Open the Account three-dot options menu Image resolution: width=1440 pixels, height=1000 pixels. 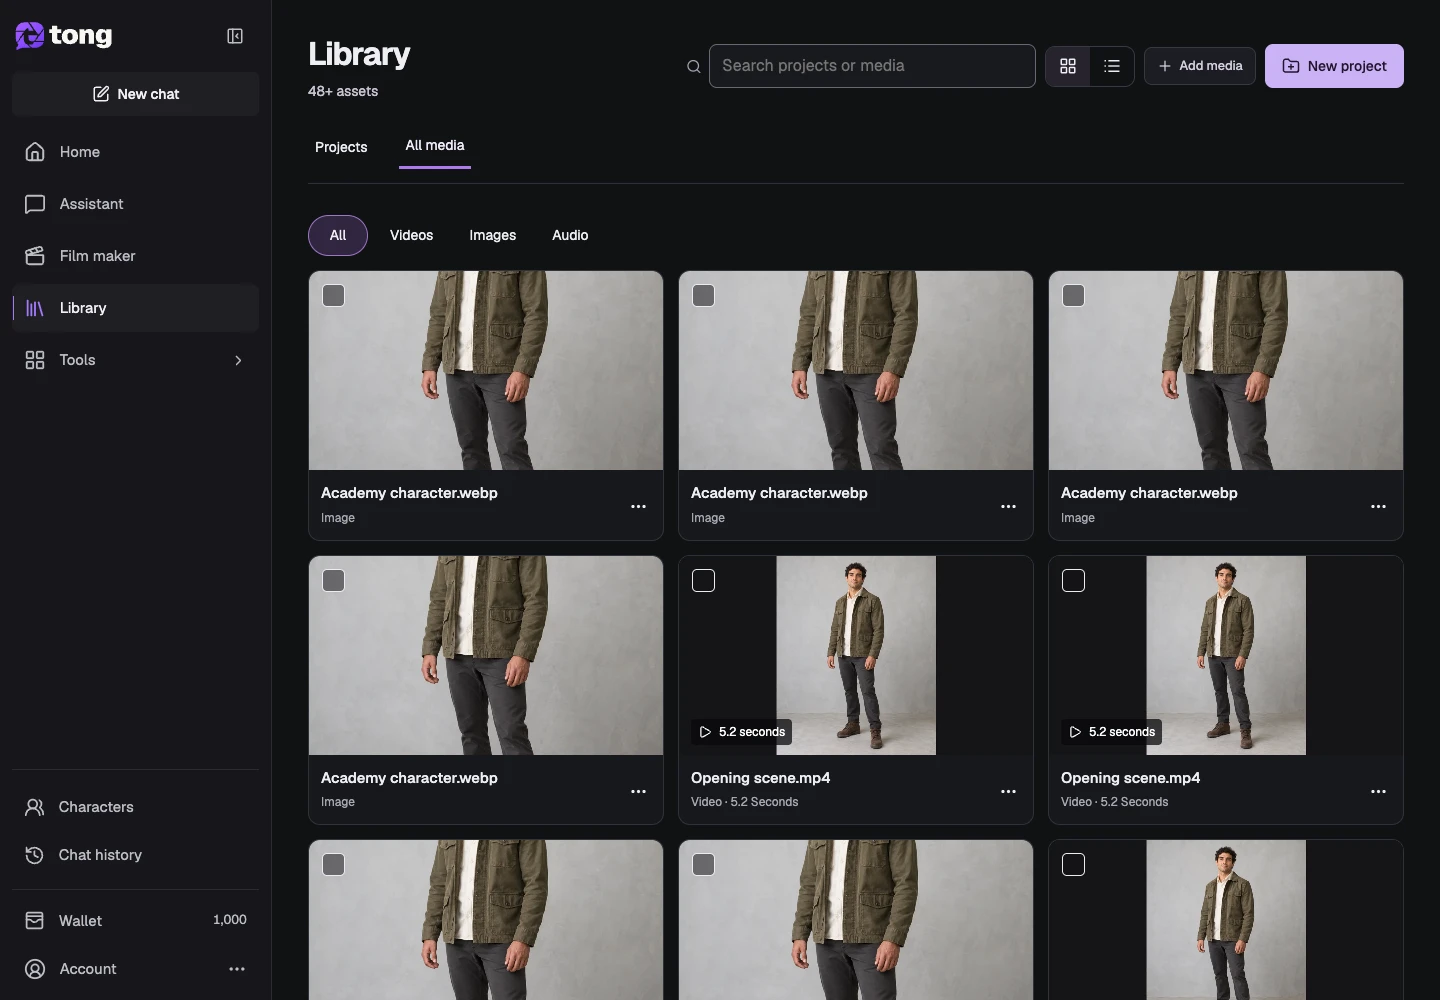[x=237, y=969]
